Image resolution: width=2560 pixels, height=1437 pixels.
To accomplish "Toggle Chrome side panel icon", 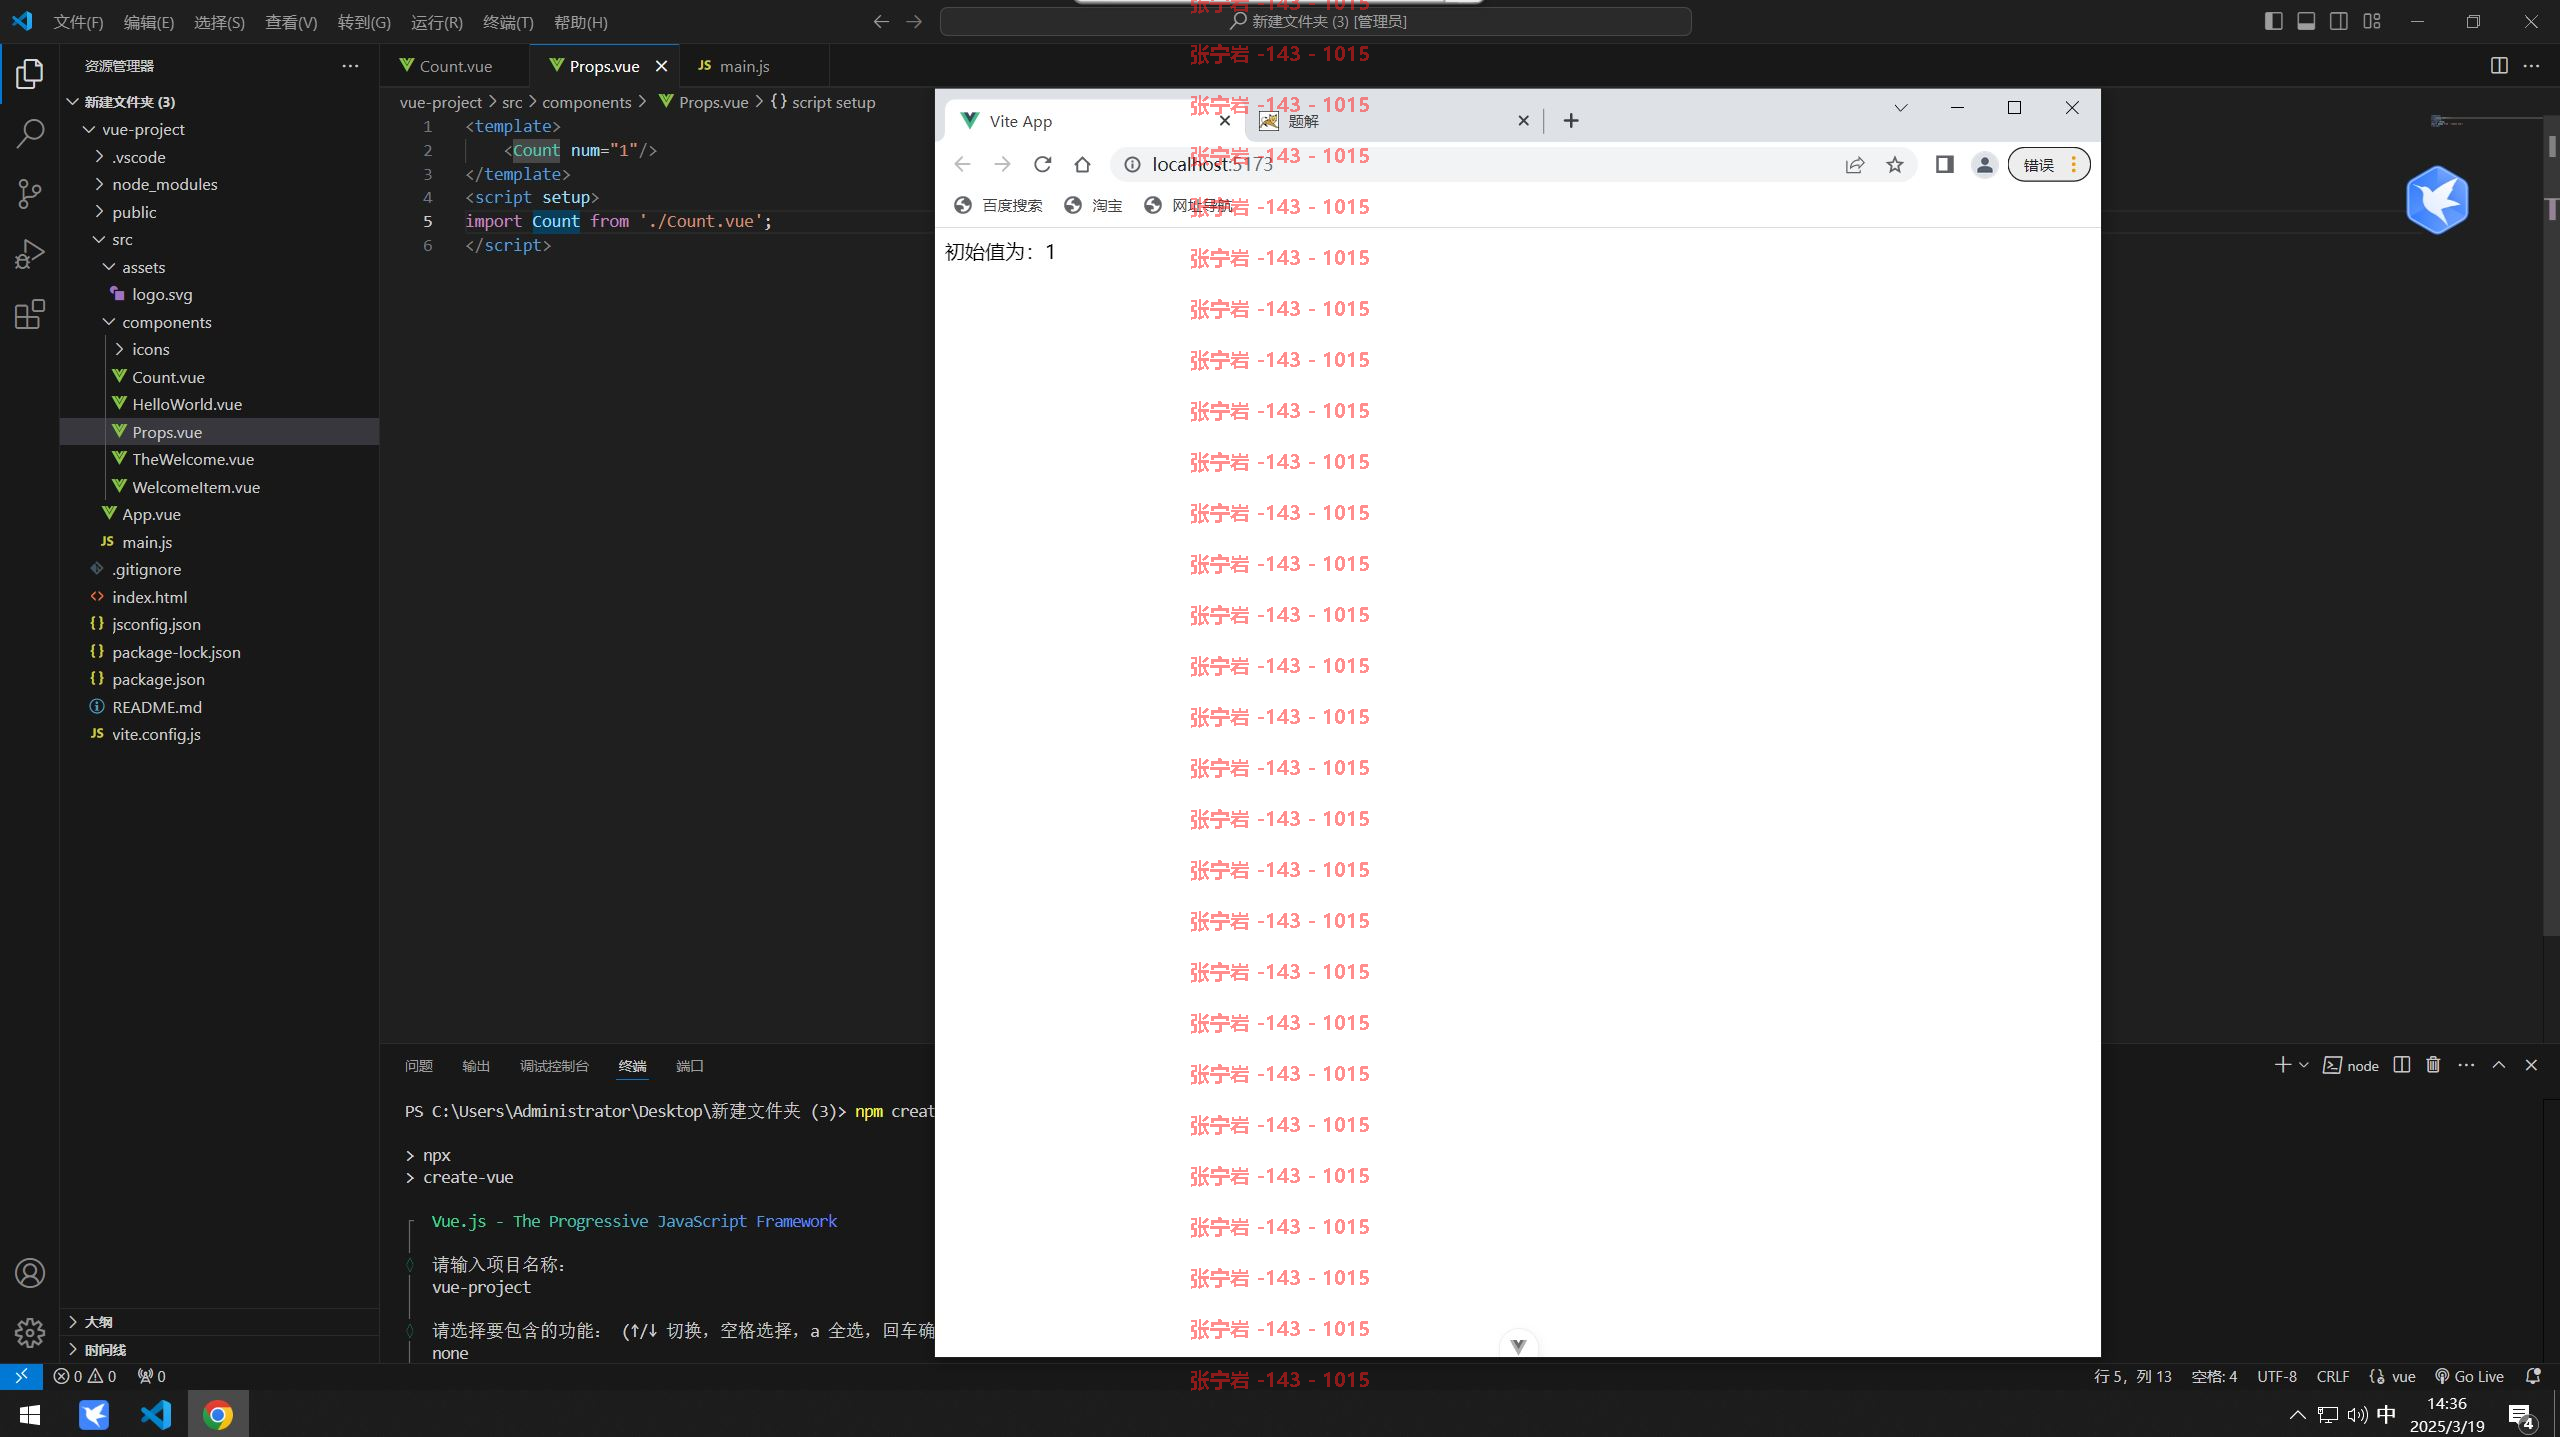I will click(x=1944, y=164).
